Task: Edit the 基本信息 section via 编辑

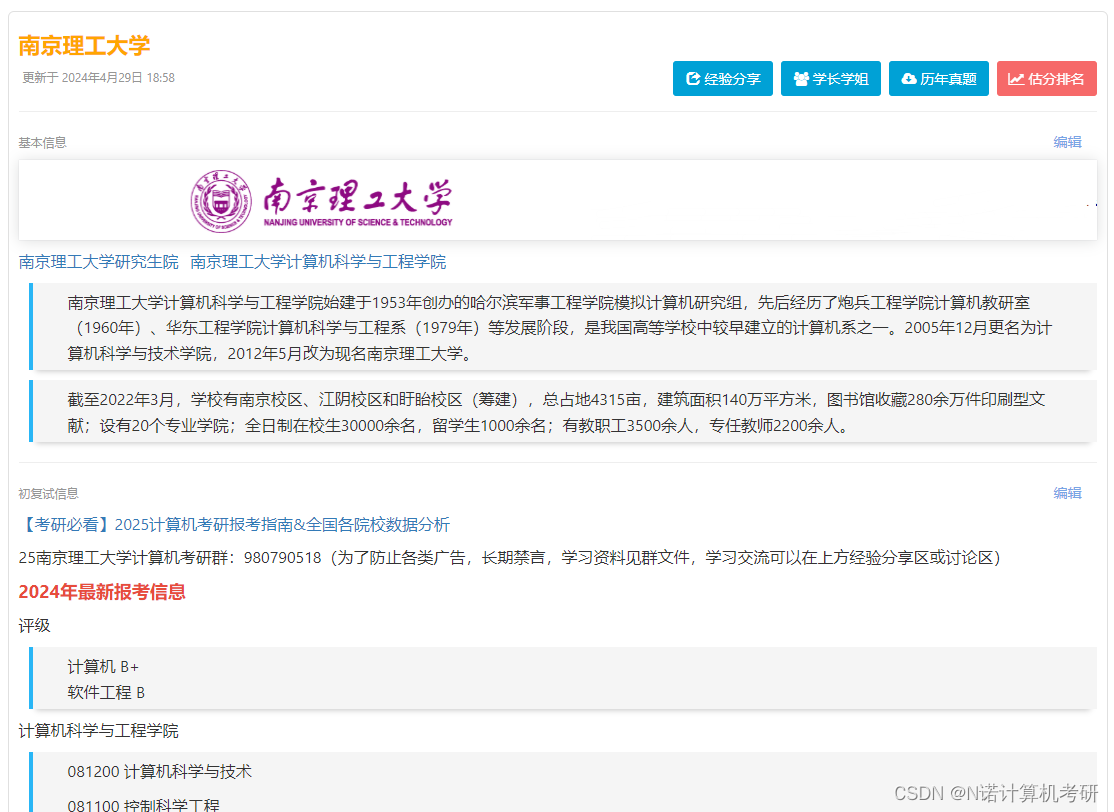Action: 1067,142
